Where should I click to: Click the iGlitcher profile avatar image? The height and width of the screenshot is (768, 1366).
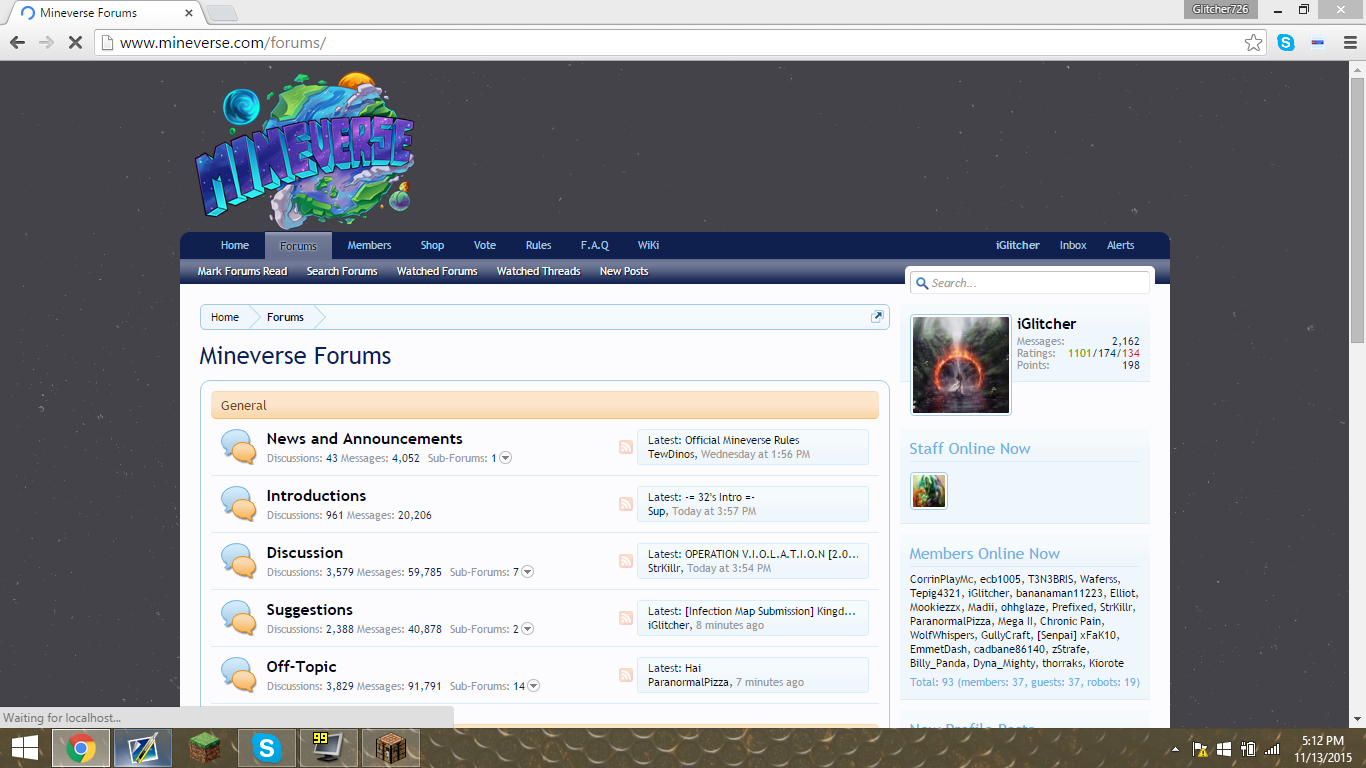click(x=961, y=365)
